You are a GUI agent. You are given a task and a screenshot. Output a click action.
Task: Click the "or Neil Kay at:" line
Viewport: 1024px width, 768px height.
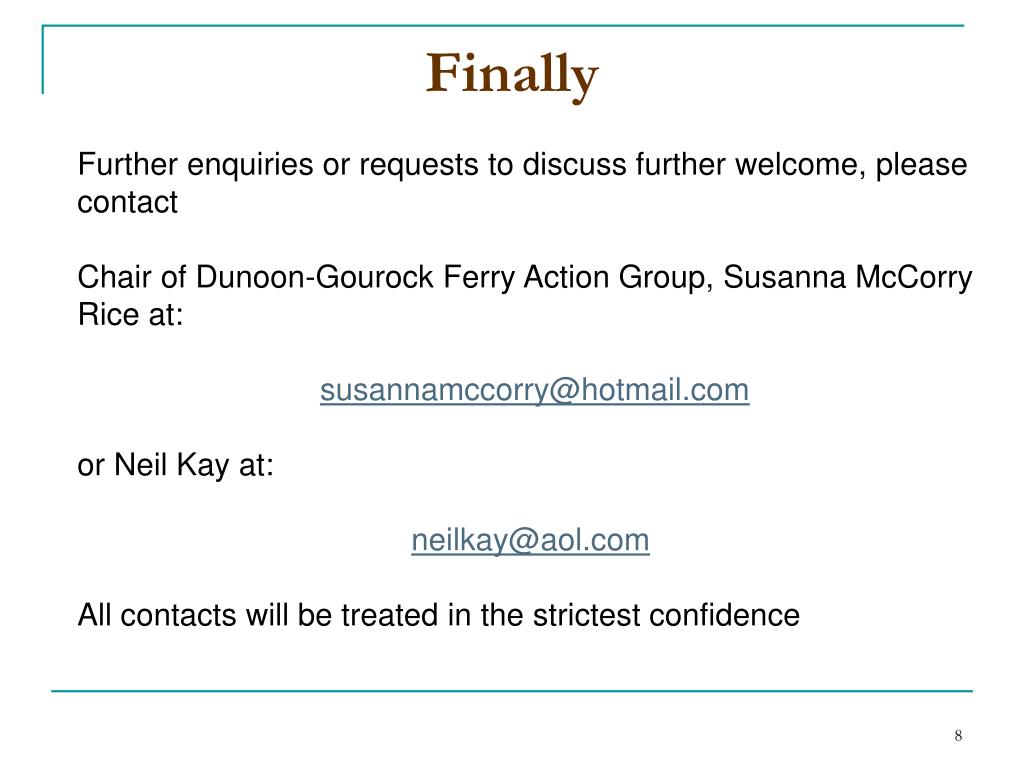[x=176, y=466]
